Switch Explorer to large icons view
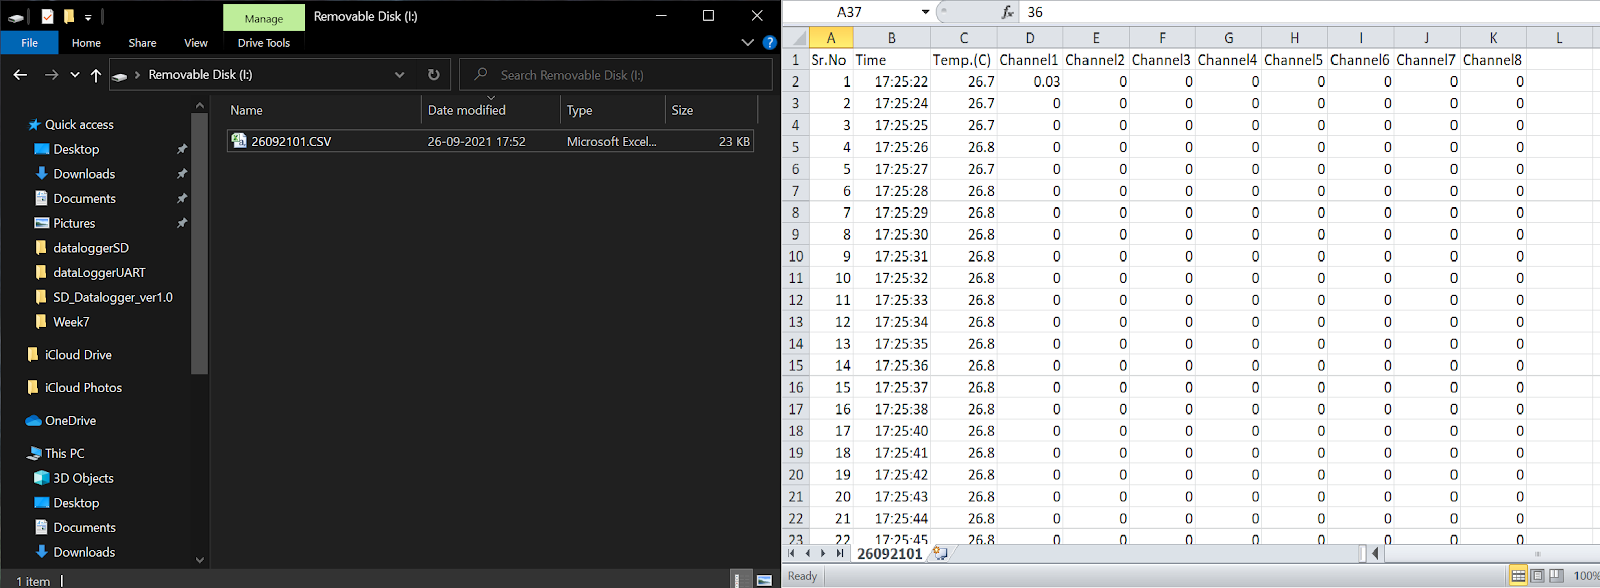This screenshot has width=1600, height=588. pos(764,579)
